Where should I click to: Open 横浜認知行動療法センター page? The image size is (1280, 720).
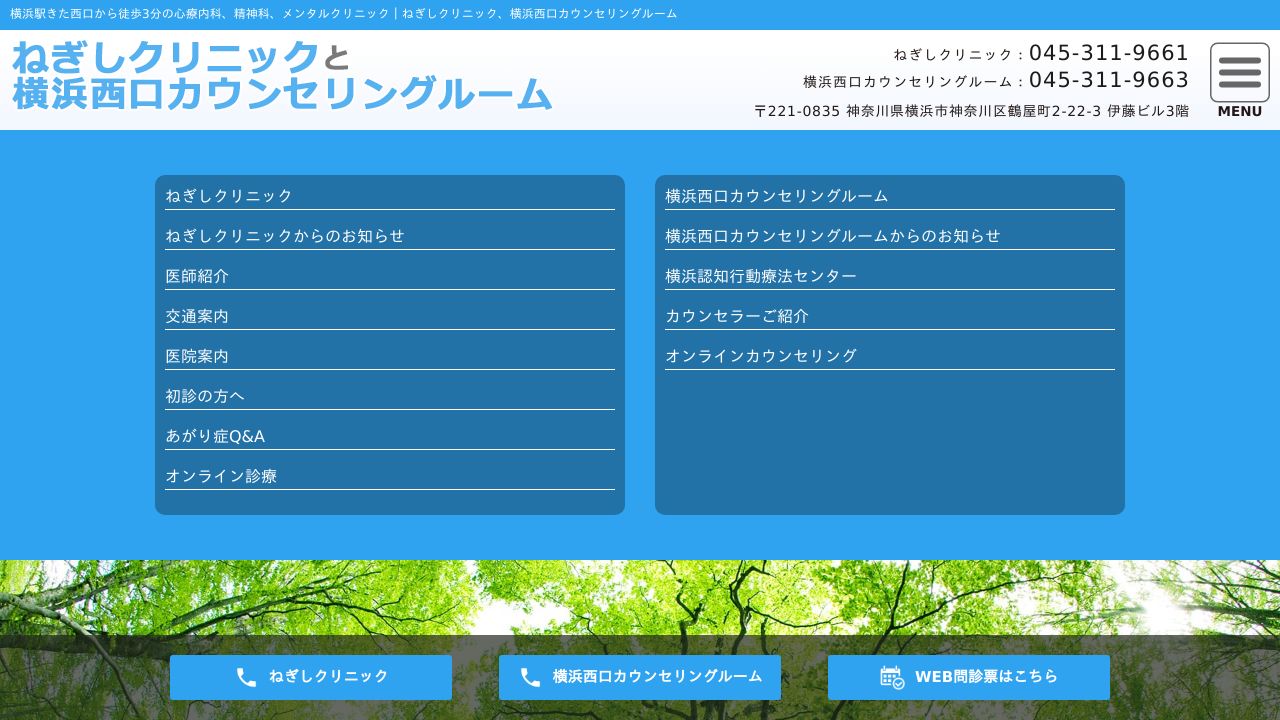[760, 276]
